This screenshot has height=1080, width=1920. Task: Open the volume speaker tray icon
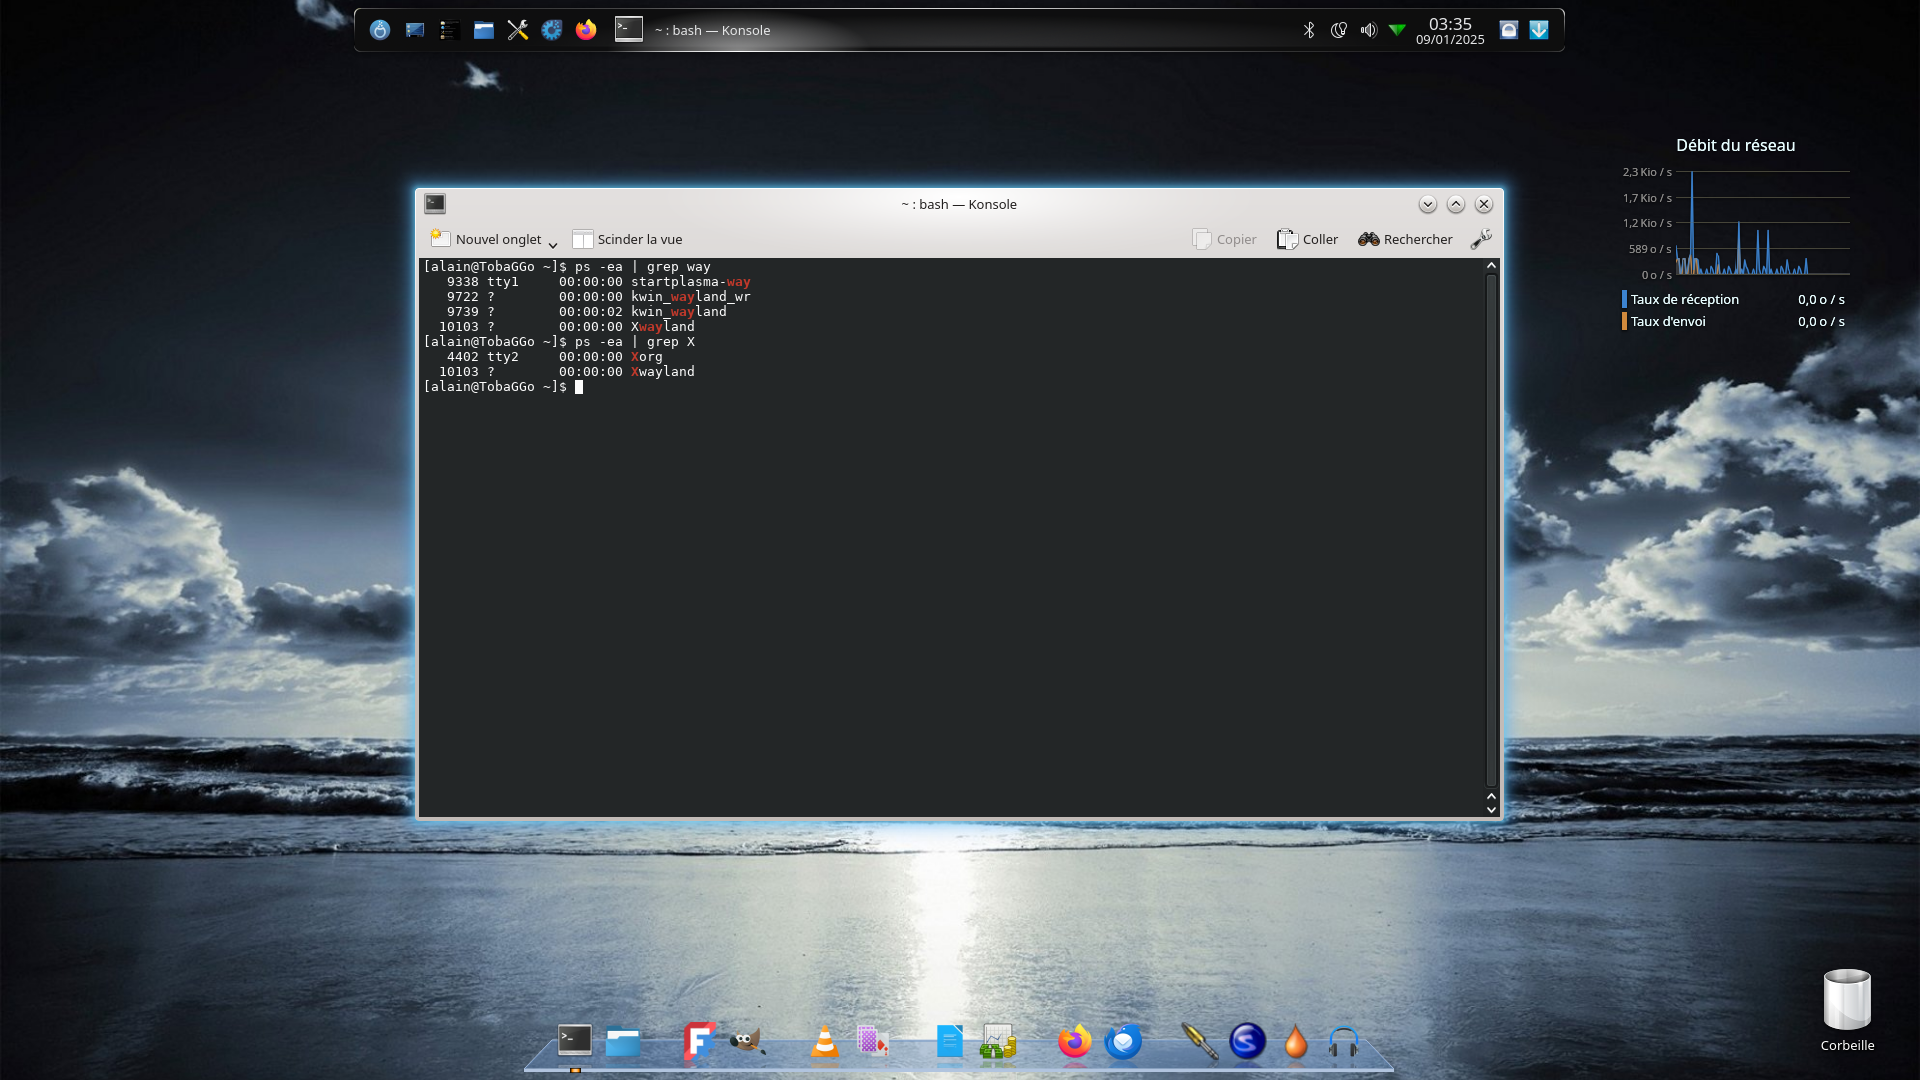[1368, 30]
